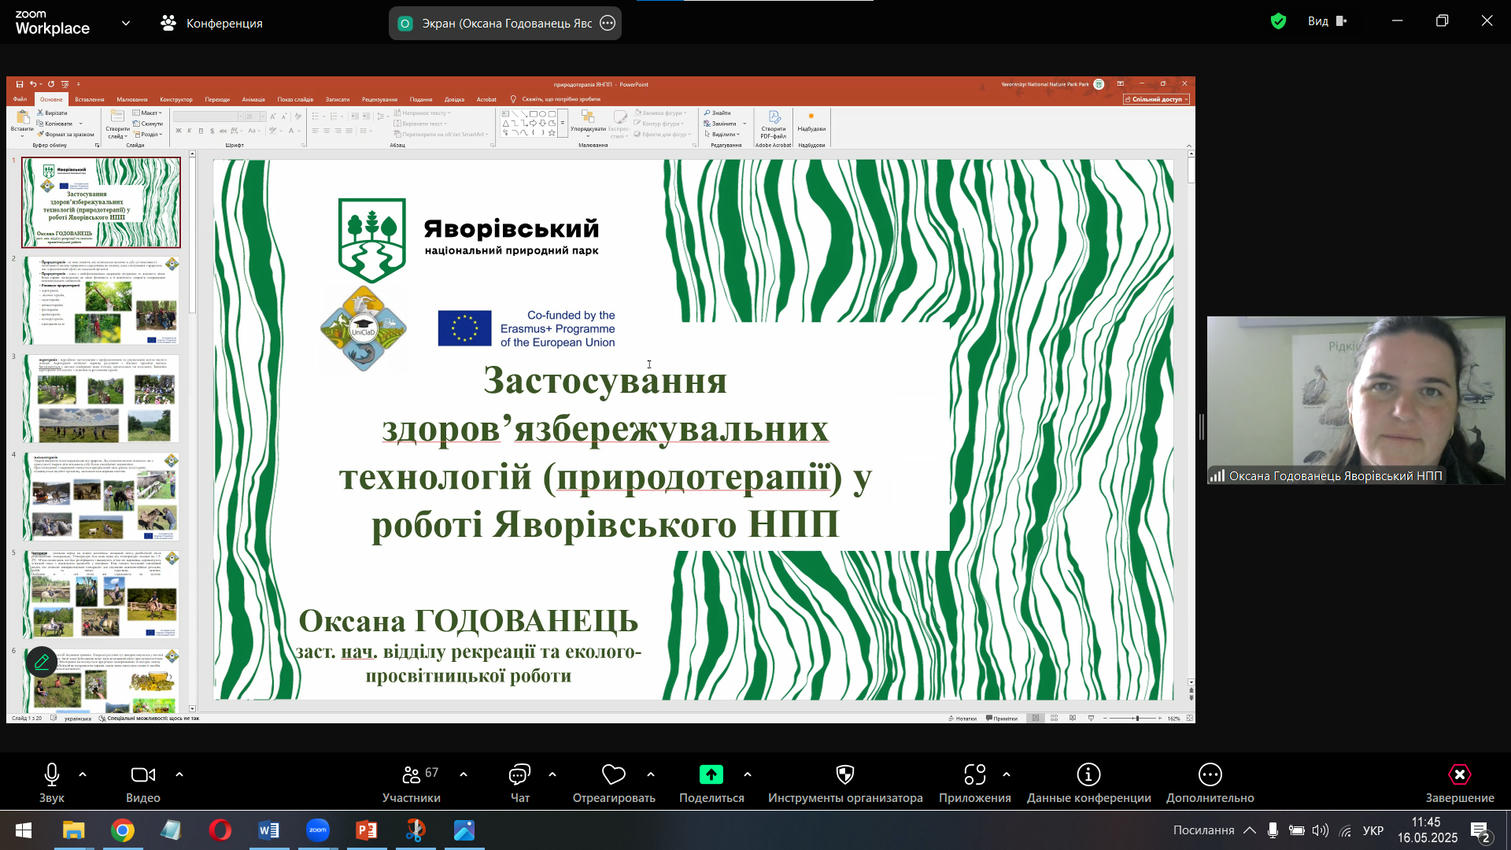Image resolution: width=1511 pixels, height=850 pixels.
Task: Expand audio options next to Звук
Action: (x=83, y=774)
